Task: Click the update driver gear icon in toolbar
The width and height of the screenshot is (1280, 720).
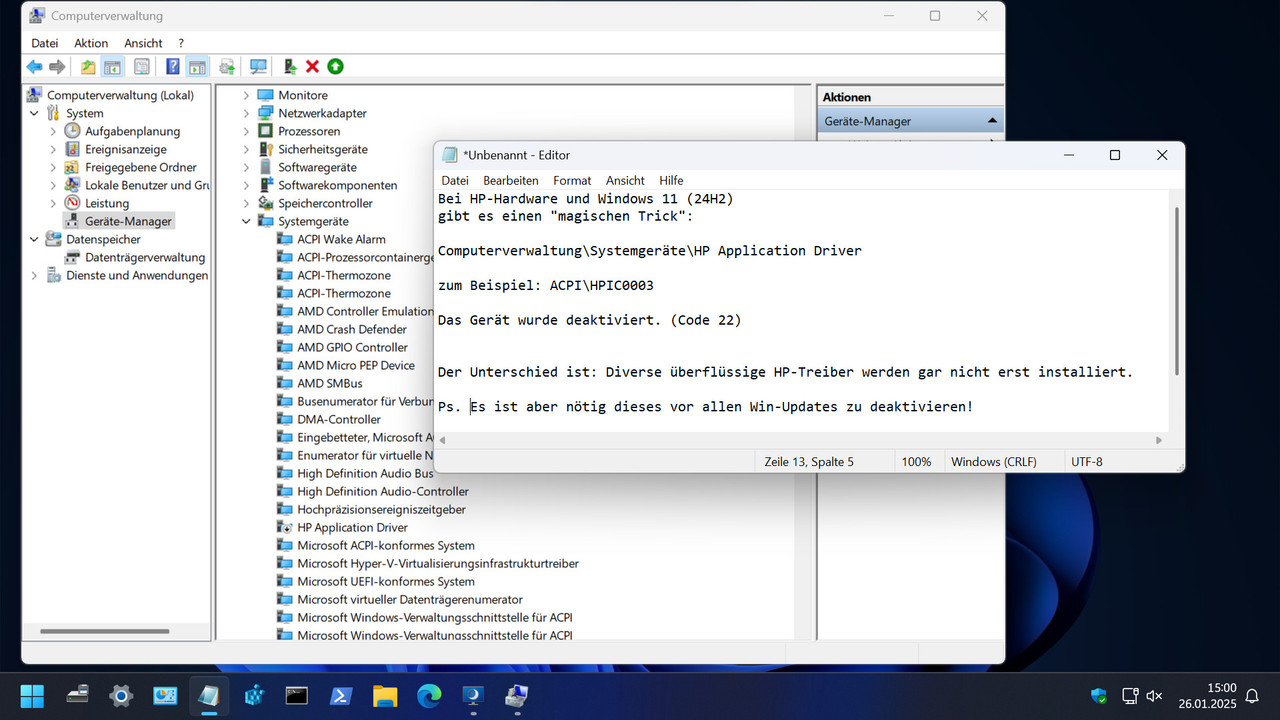Action: click(227, 67)
